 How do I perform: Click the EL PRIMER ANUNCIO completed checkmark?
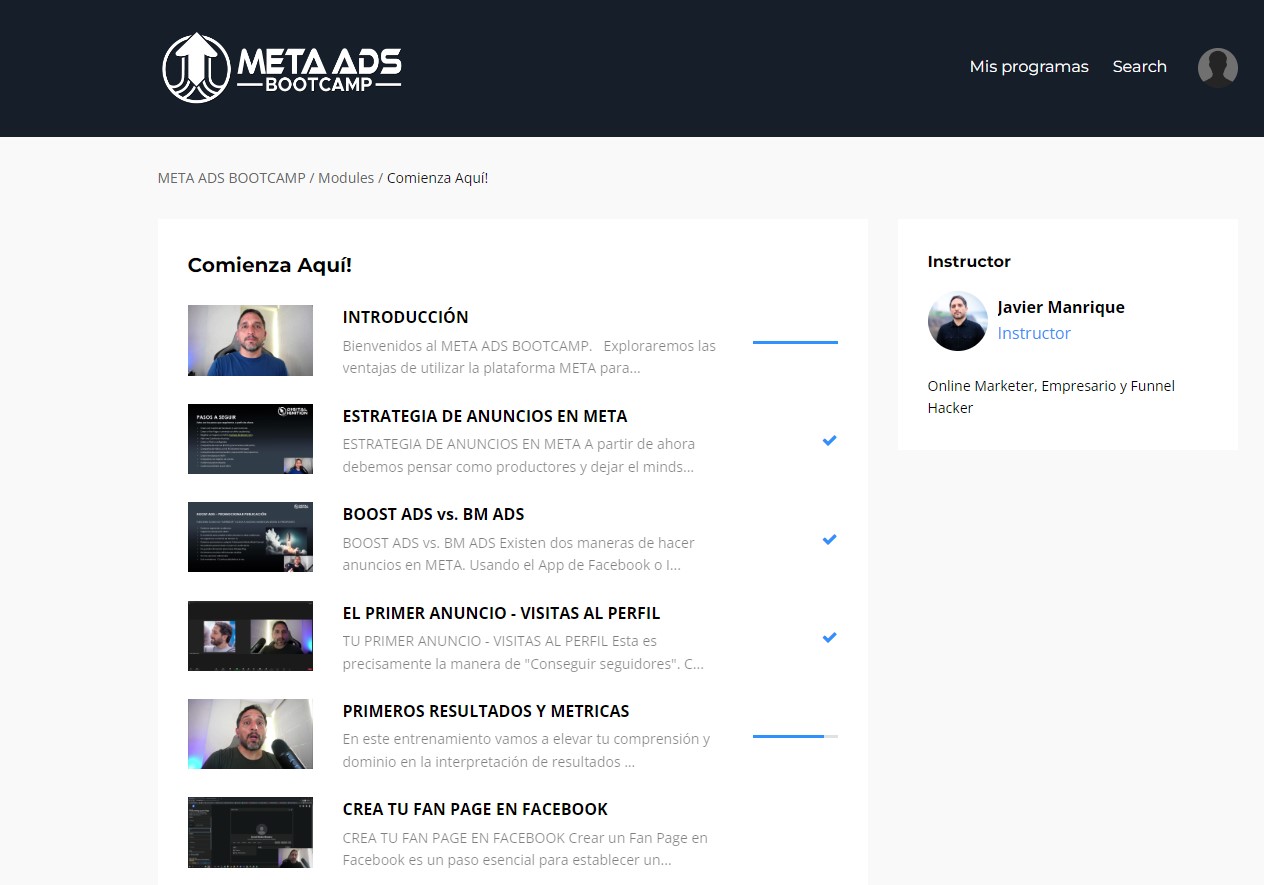(829, 637)
